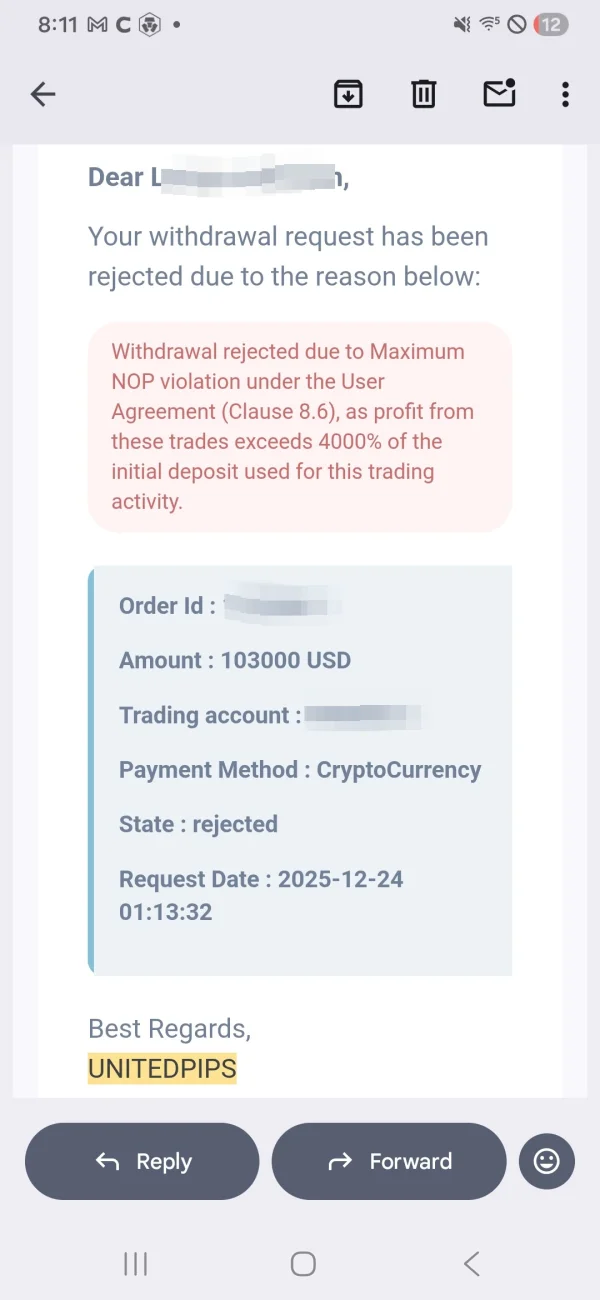Tap the Request Date line

click(x=260, y=895)
